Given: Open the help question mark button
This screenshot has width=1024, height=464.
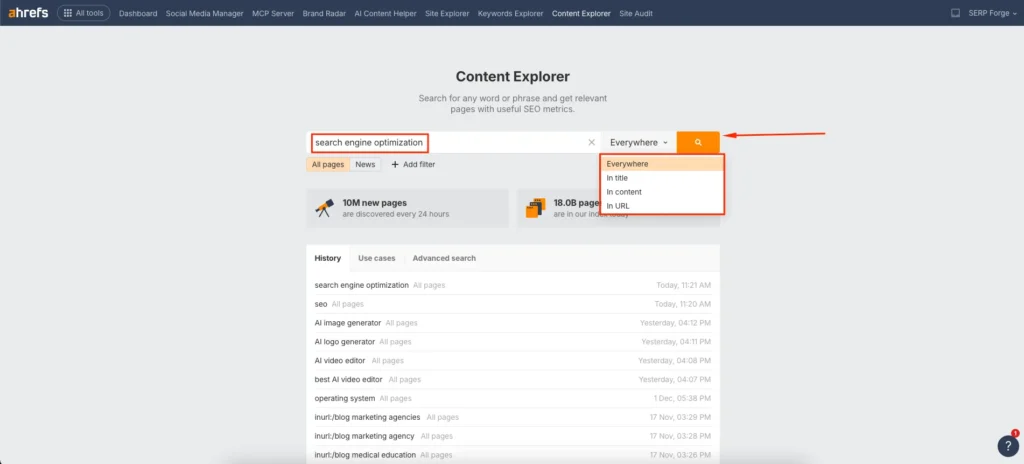Looking at the screenshot, I should pyautogui.click(x=1008, y=446).
